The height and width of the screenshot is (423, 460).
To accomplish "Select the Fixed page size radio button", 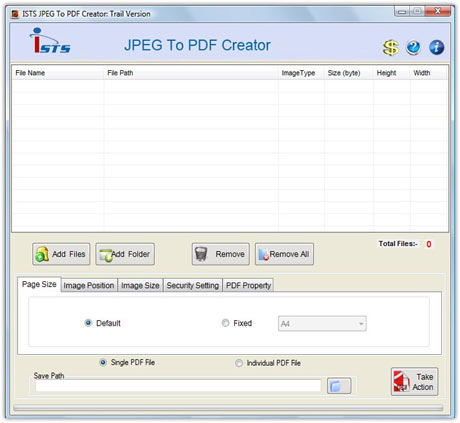I will click(225, 323).
